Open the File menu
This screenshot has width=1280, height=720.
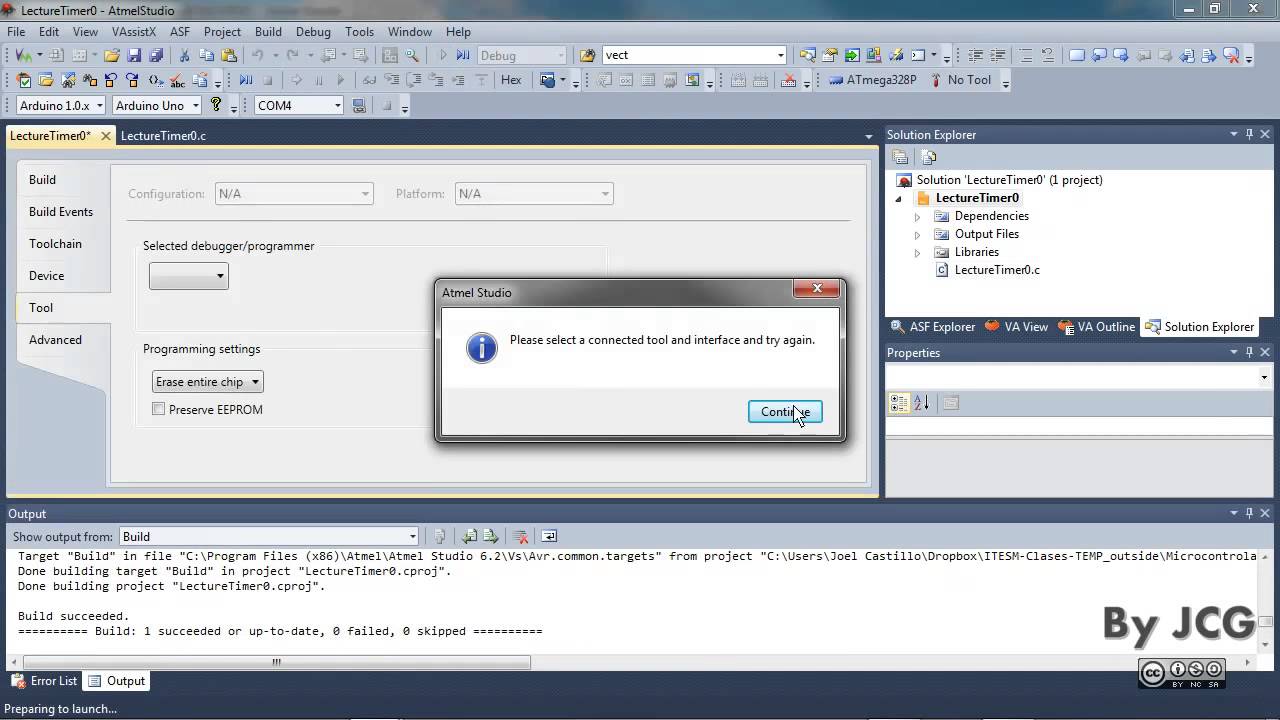pos(16,32)
